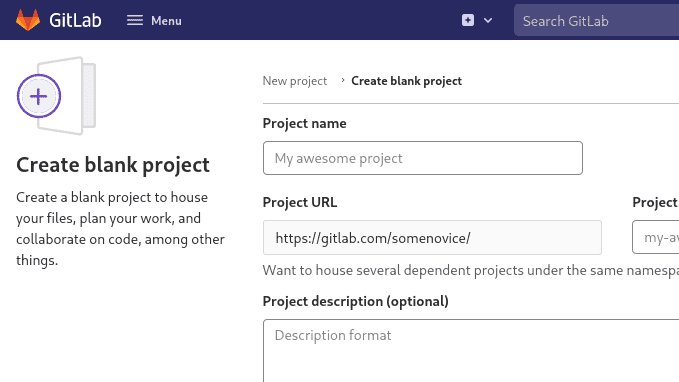The image size is (679, 382).
Task: Click the Create blank project breadcrumb
Action: 406,81
